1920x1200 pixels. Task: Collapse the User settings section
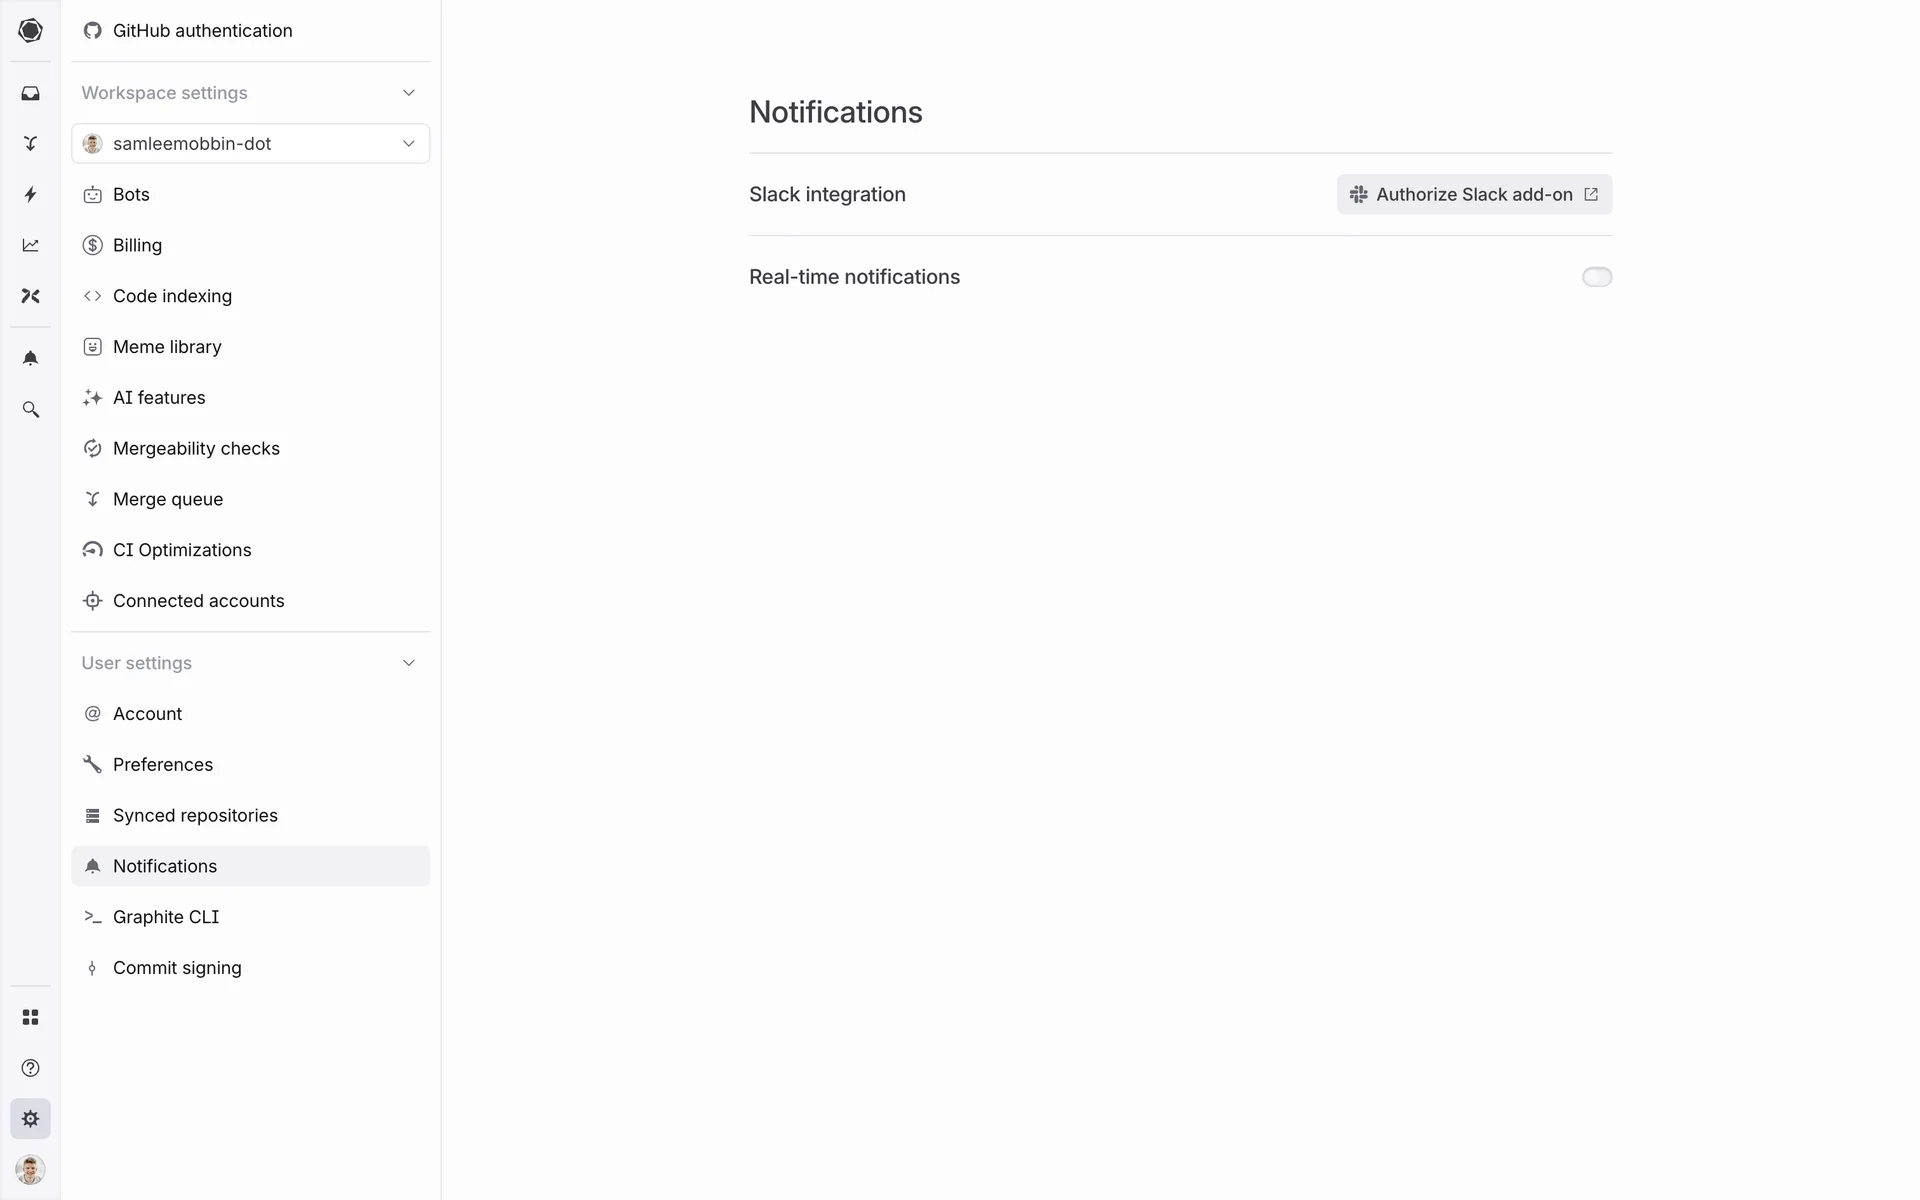tap(408, 663)
